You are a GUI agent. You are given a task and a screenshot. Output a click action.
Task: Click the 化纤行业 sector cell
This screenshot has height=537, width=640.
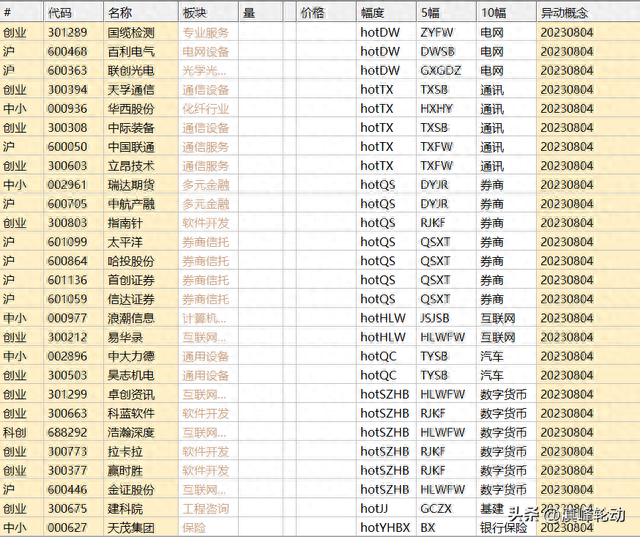pos(205,109)
